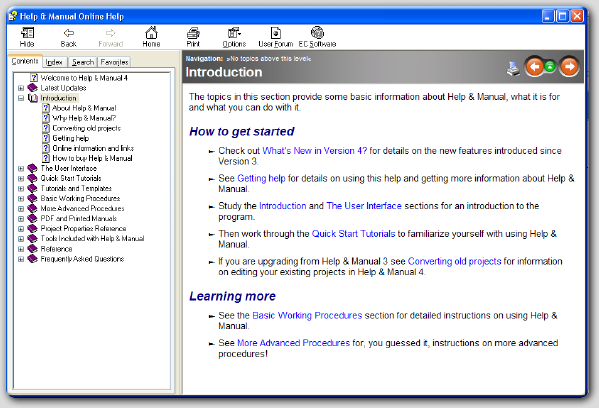Viewport: 599px width, 408px height.
Task: Expand the Tools Included with Help & Manual node
Action: [21, 239]
